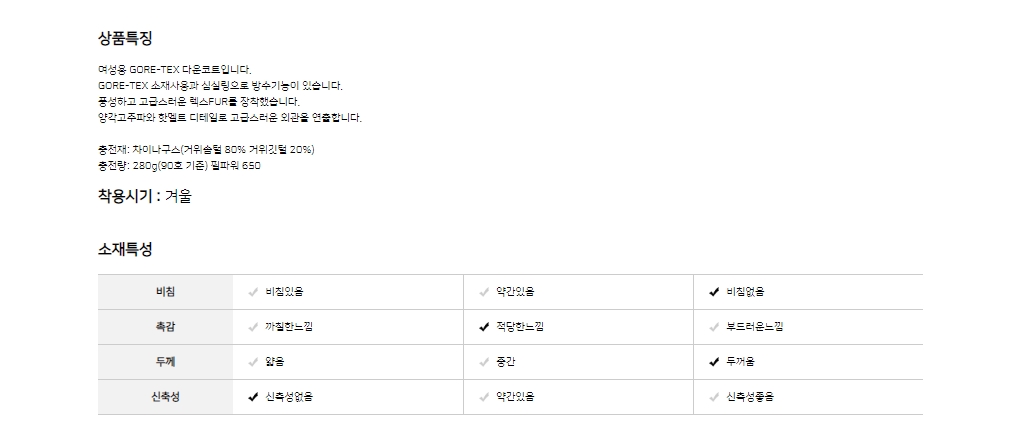1018x444 pixels.
Task: Click the checkmark beside 비침있음
Action: click(253, 292)
